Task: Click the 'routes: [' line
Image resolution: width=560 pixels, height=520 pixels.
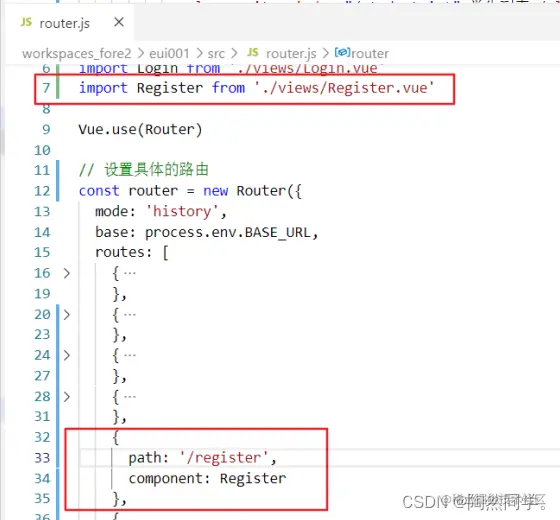Action: click(x=132, y=253)
